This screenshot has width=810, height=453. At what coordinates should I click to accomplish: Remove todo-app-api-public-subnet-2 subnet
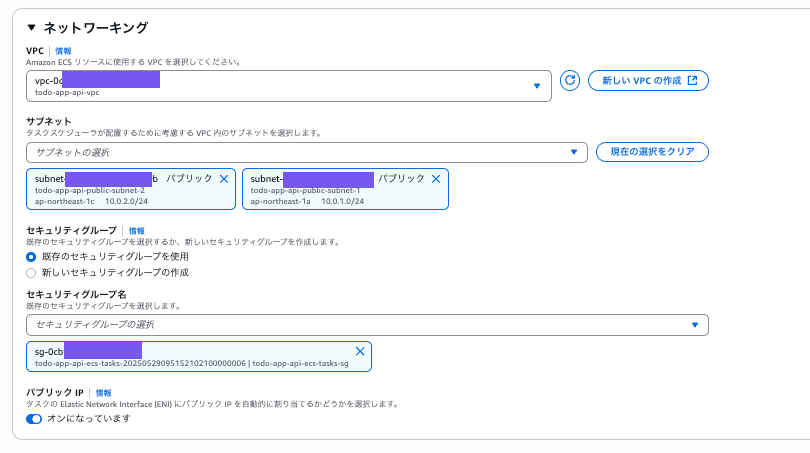pos(224,179)
